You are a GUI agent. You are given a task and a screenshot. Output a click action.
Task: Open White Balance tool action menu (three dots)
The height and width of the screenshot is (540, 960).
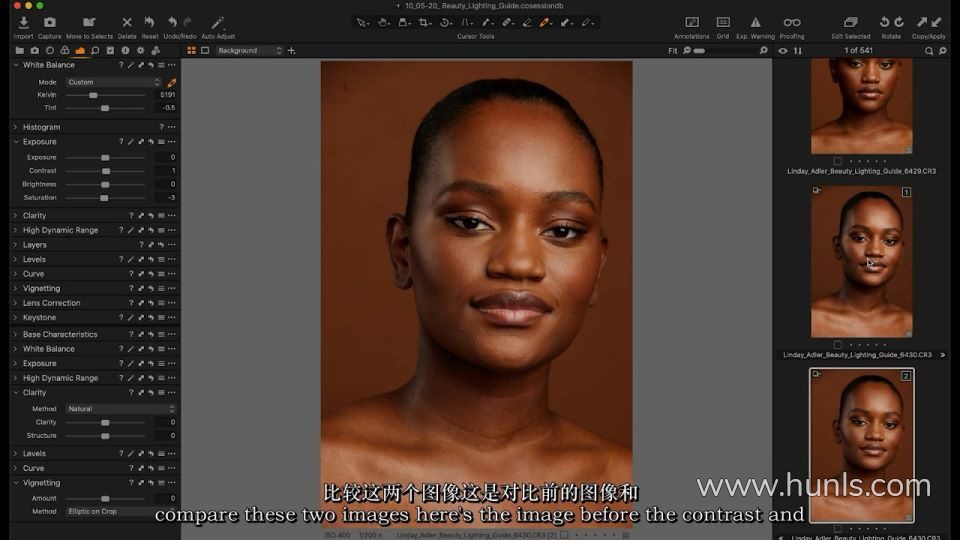172,65
